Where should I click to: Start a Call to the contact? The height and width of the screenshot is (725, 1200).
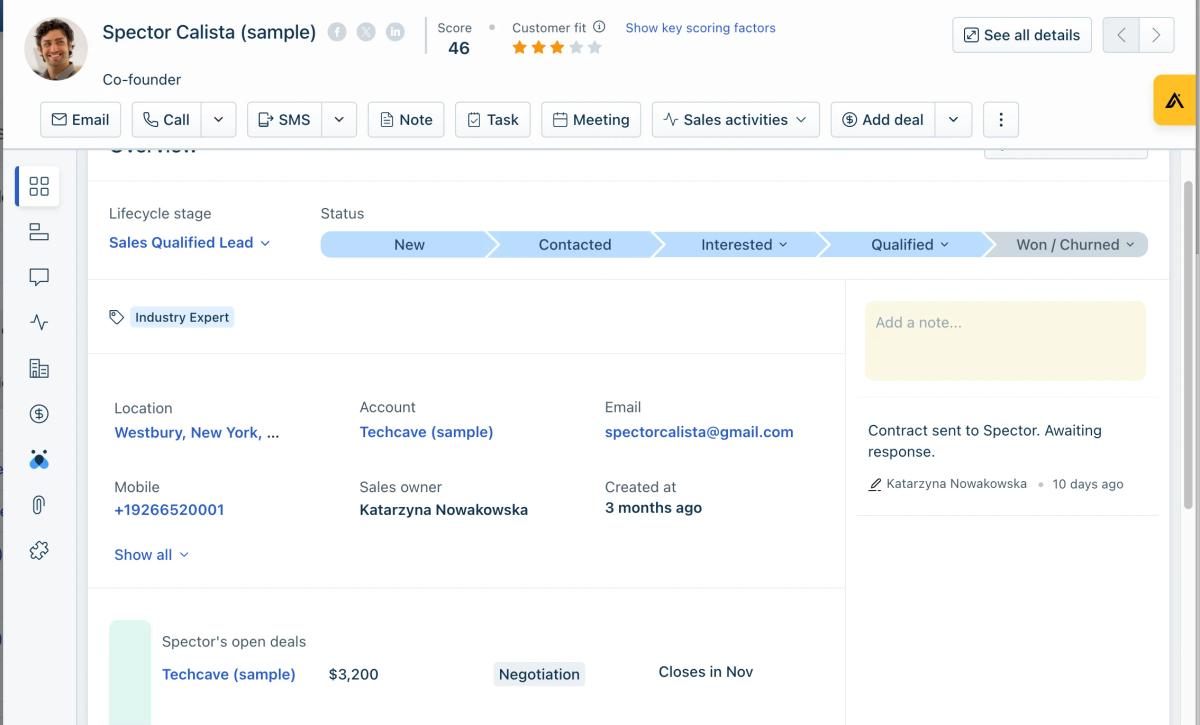click(x=167, y=120)
